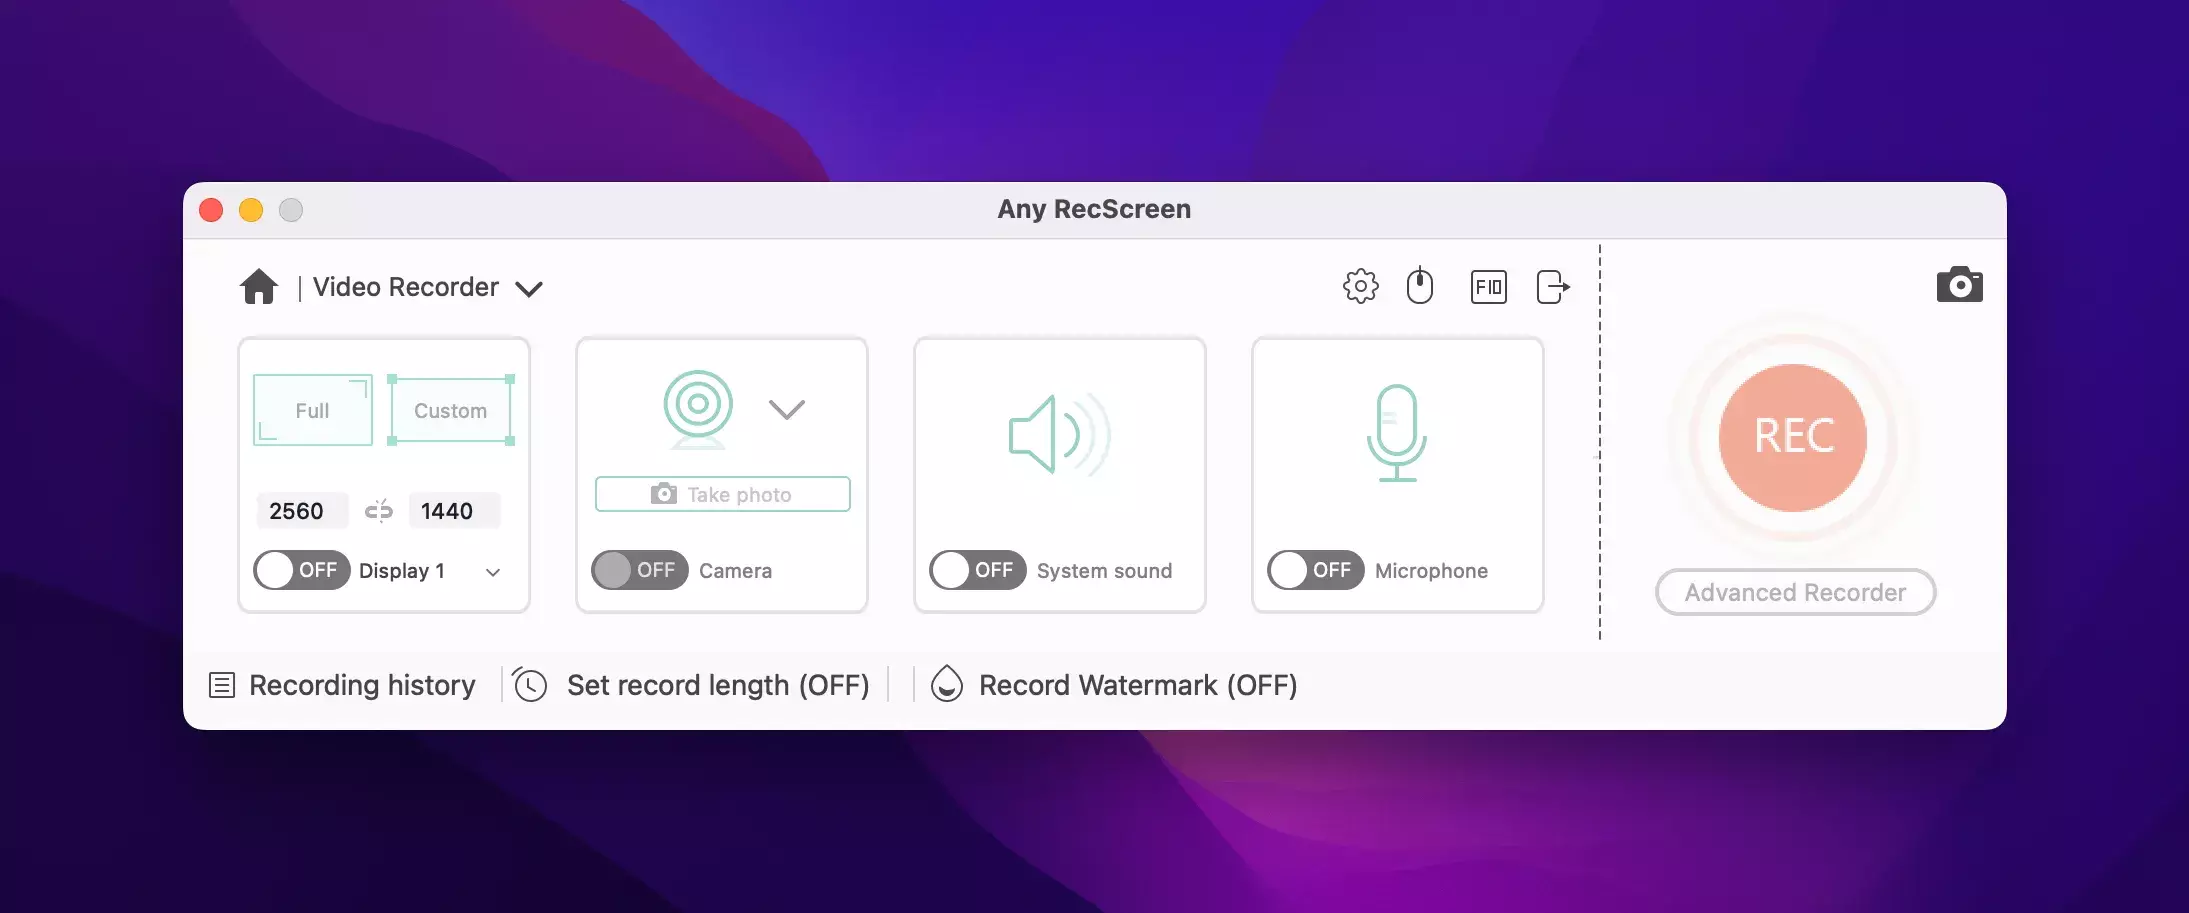Image resolution: width=2189 pixels, height=913 pixels.
Task: Take a screenshot with the camera icon
Action: pos(1960,285)
